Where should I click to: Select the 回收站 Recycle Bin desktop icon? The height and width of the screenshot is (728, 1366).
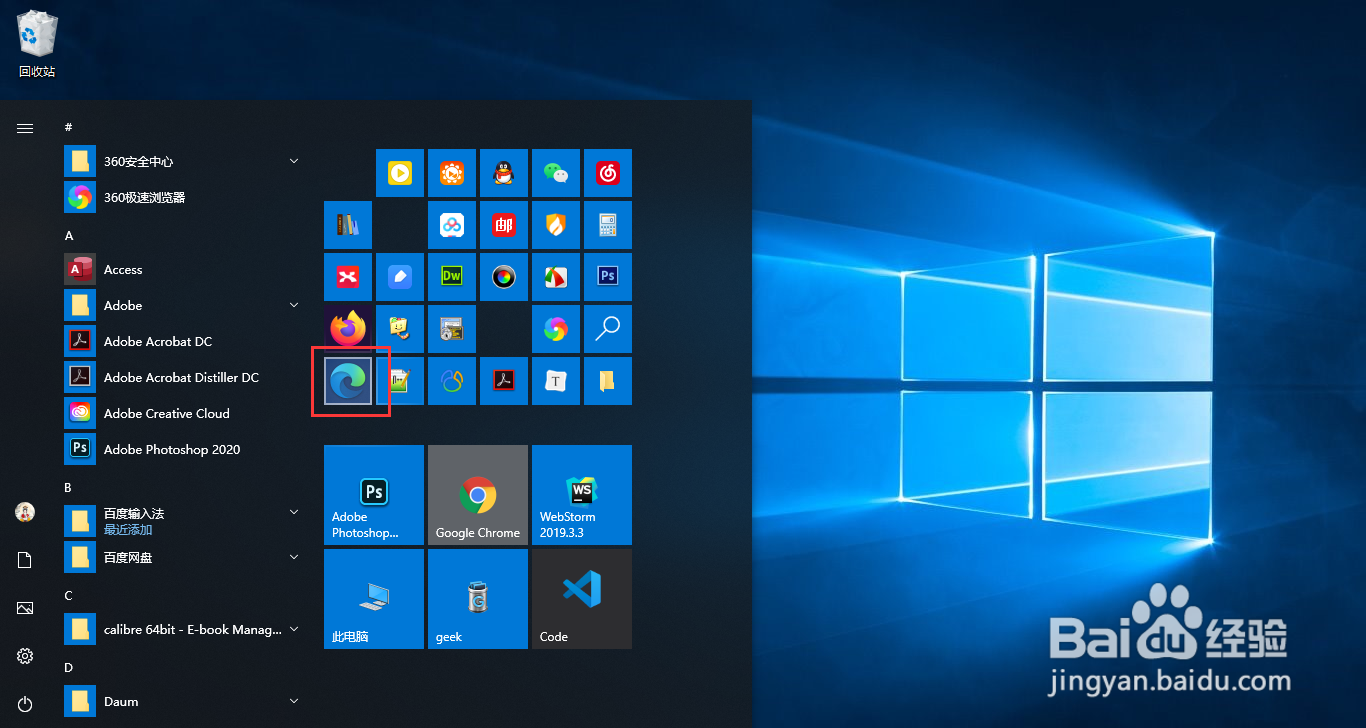click(x=37, y=45)
